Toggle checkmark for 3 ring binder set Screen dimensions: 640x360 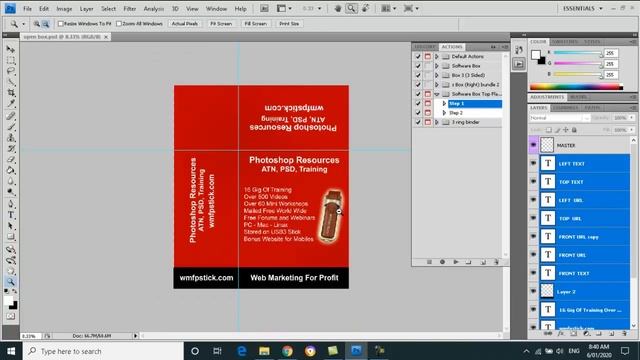tap(418, 122)
